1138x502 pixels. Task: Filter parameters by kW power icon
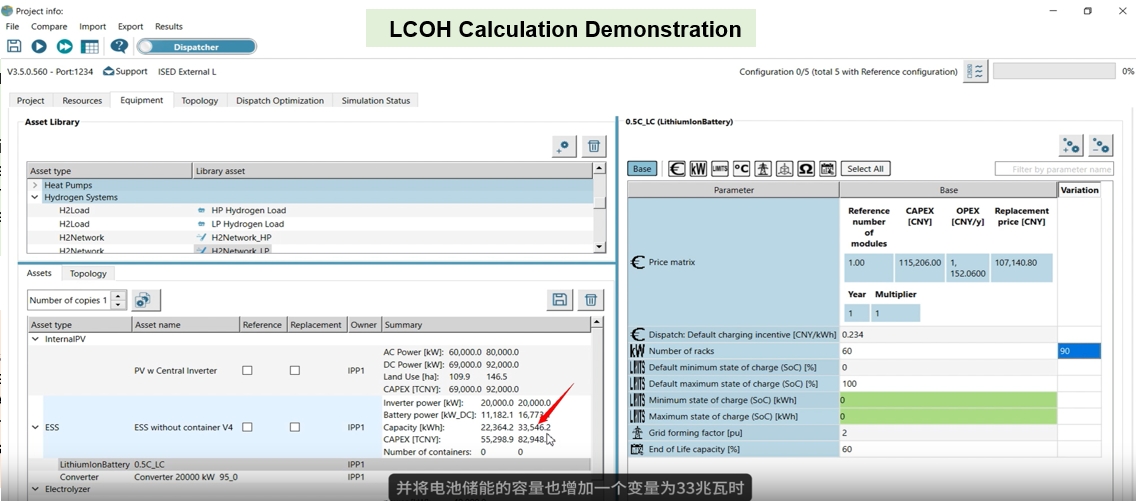(x=698, y=169)
